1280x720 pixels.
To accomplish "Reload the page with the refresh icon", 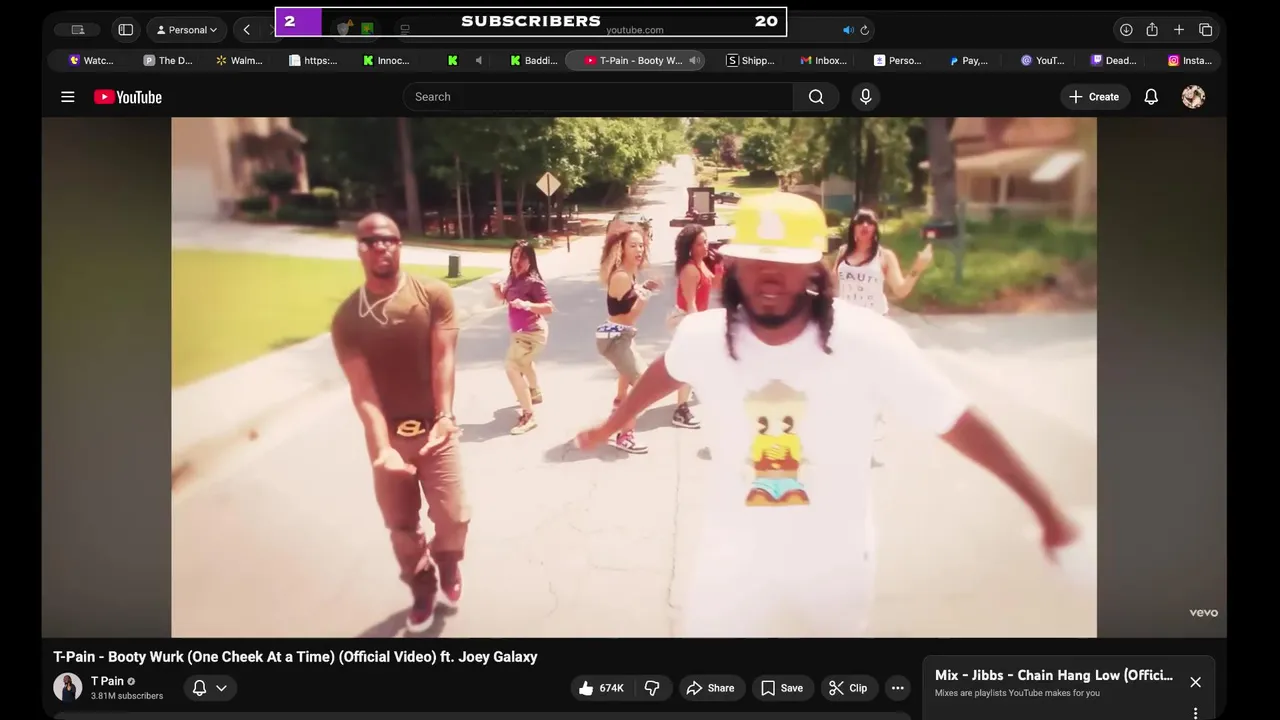I will (x=865, y=30).
